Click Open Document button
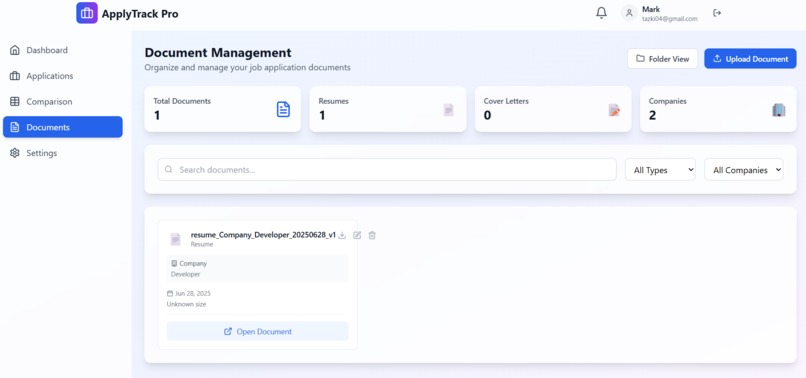This screenshot has width=806, height=378. pos(258,331)
